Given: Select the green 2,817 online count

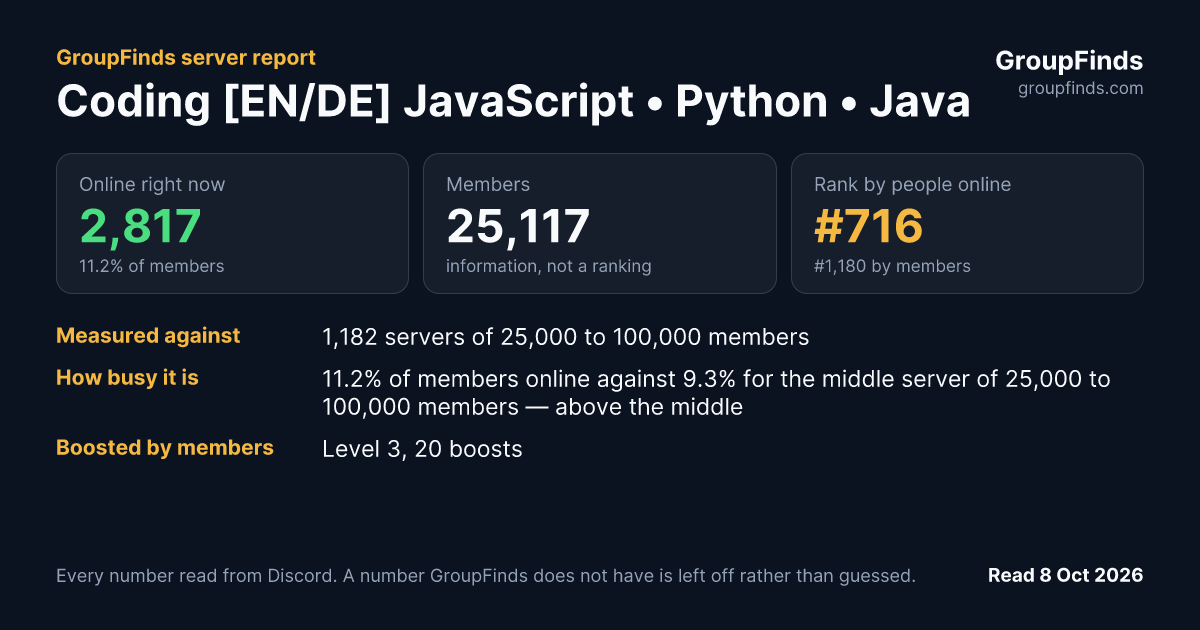Looking at the screenshot, I should click(140, 226).
